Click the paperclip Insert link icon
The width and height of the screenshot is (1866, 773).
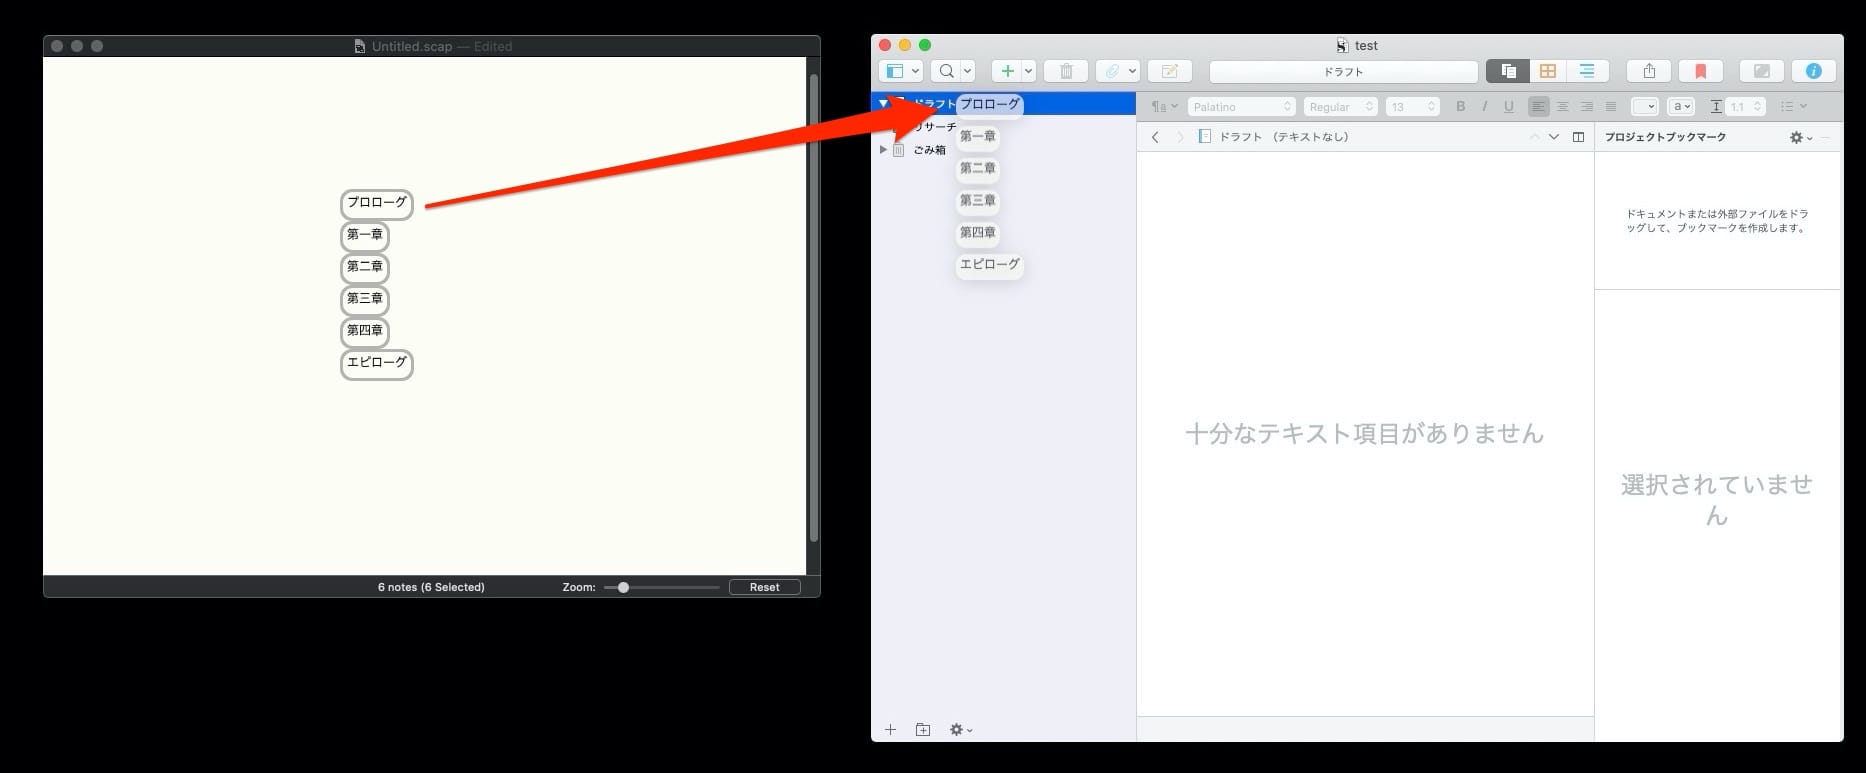1112,71
